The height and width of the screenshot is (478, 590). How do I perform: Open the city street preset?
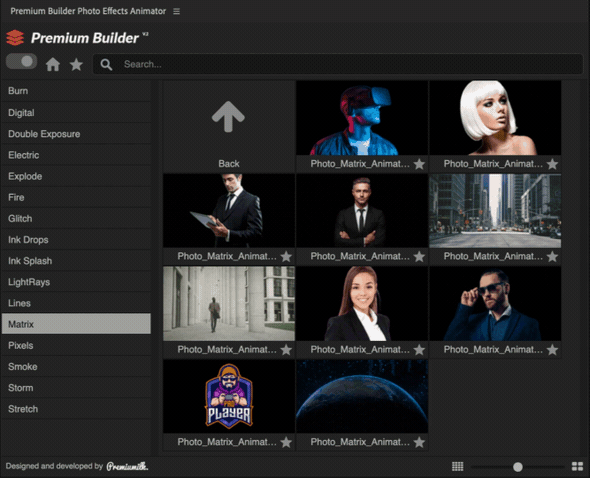click(495, 211)
